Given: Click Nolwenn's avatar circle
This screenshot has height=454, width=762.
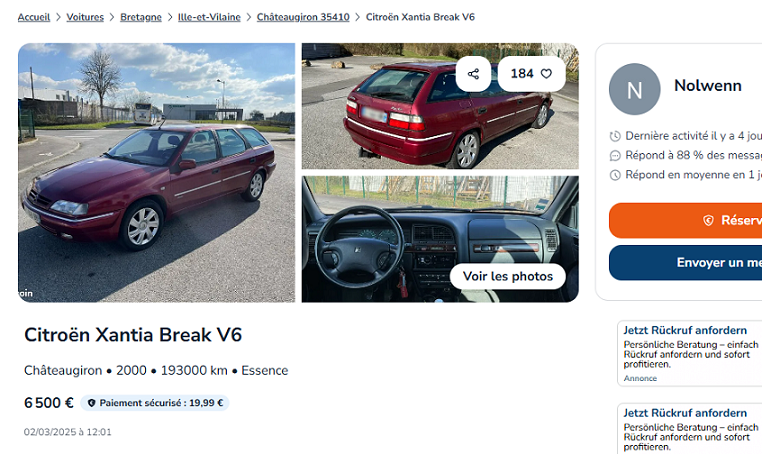Looking at the screenshot, I should (634, 89).
